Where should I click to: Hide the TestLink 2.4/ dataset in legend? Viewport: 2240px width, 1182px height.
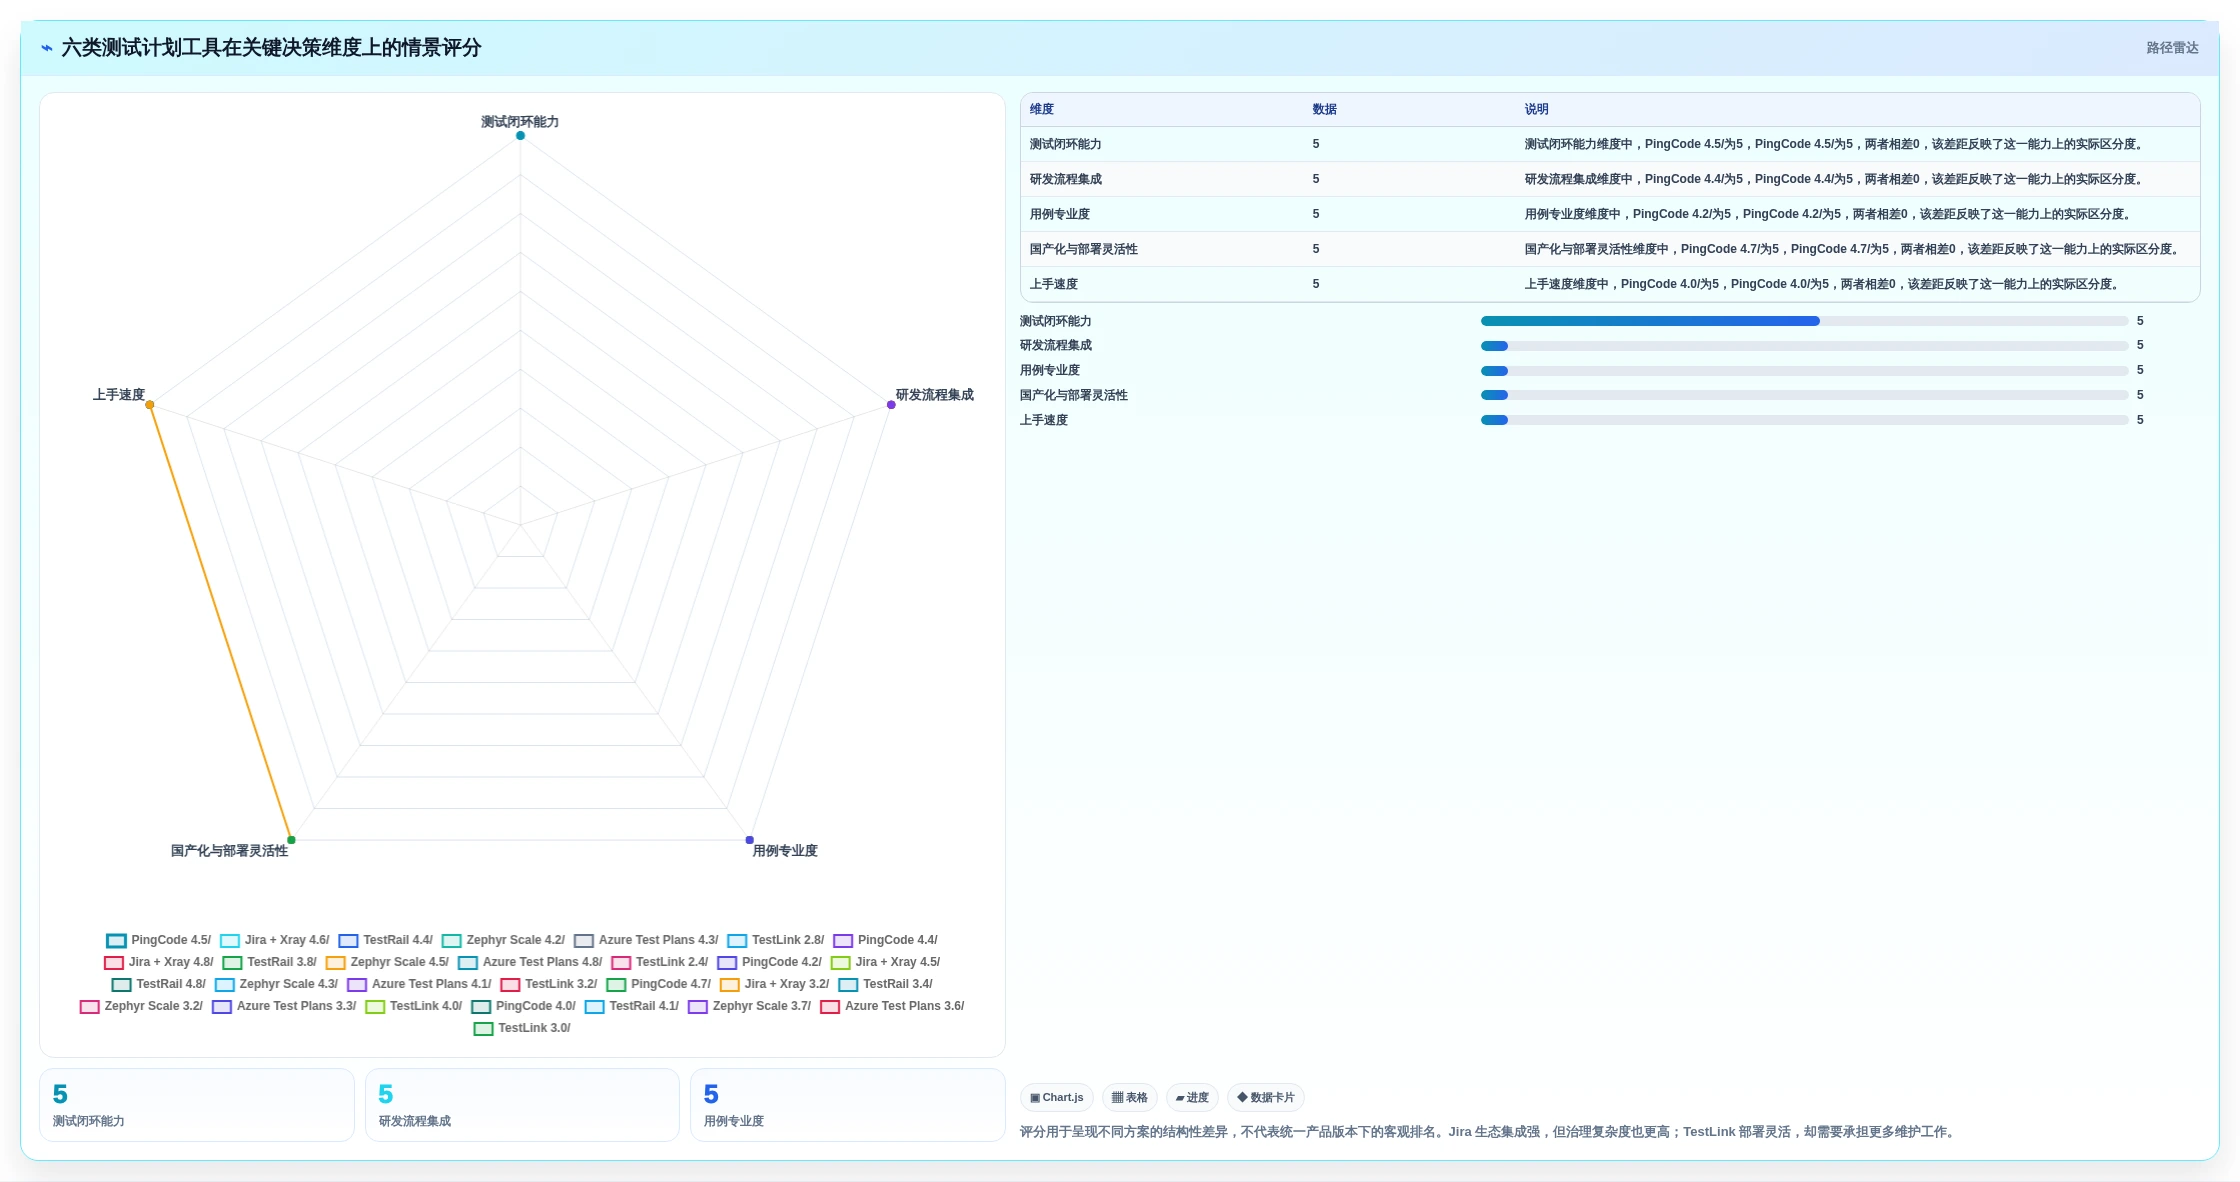point(660,962)
